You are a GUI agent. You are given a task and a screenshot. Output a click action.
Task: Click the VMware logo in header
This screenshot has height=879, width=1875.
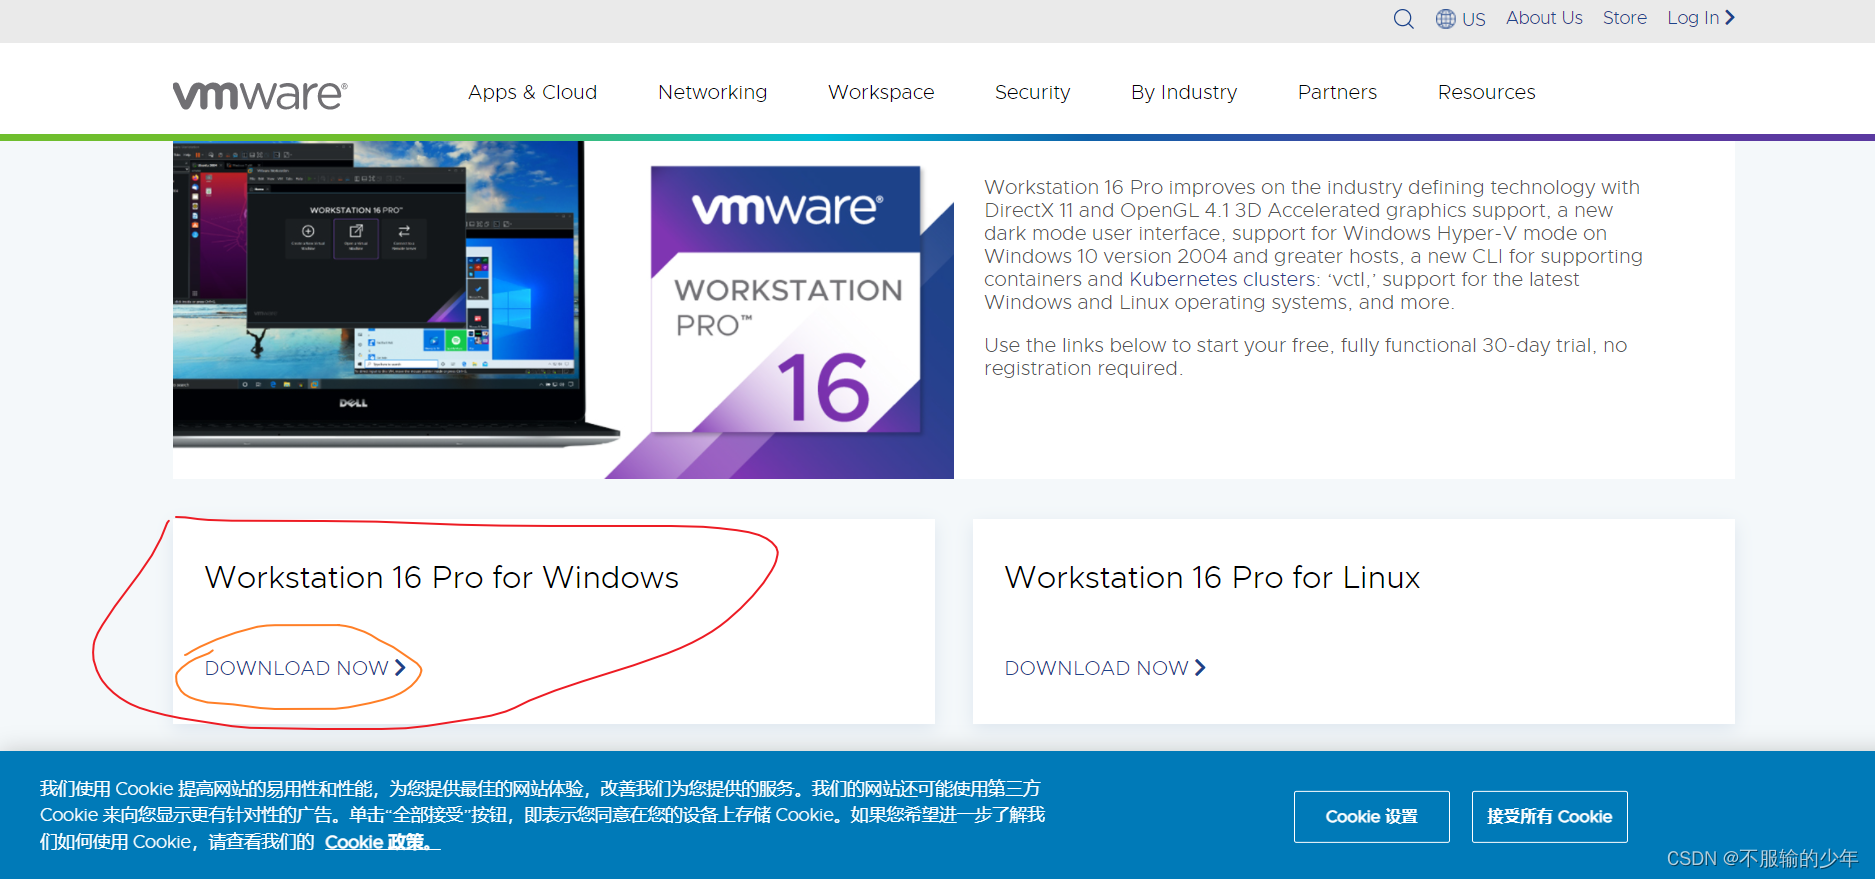coord(260,95)
